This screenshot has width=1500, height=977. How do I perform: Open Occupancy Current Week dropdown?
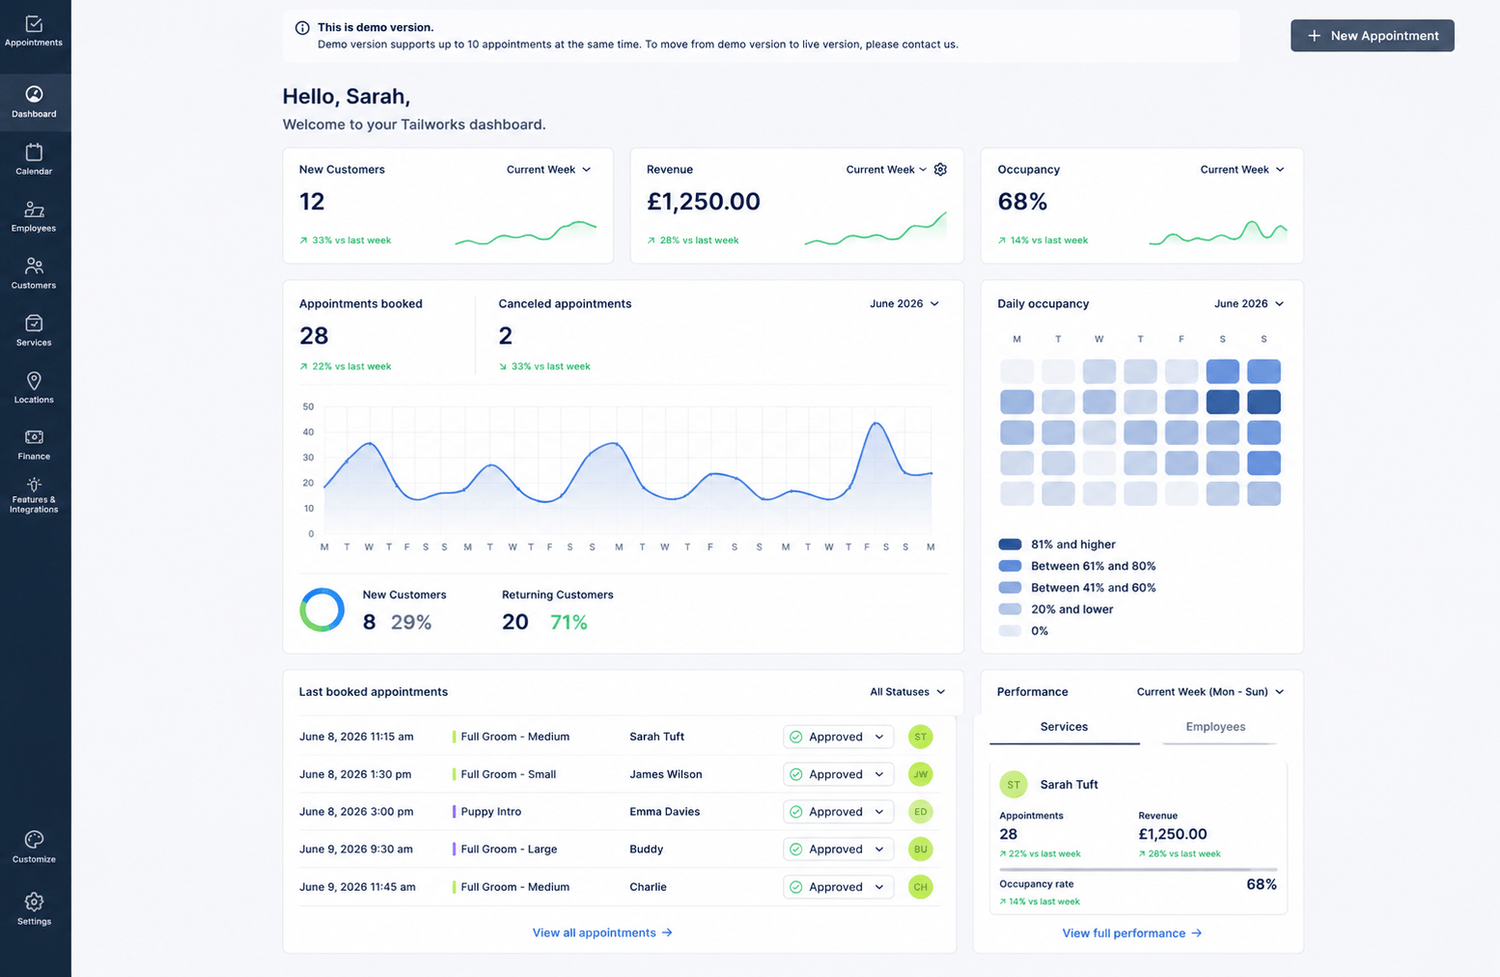point(1242,170)
